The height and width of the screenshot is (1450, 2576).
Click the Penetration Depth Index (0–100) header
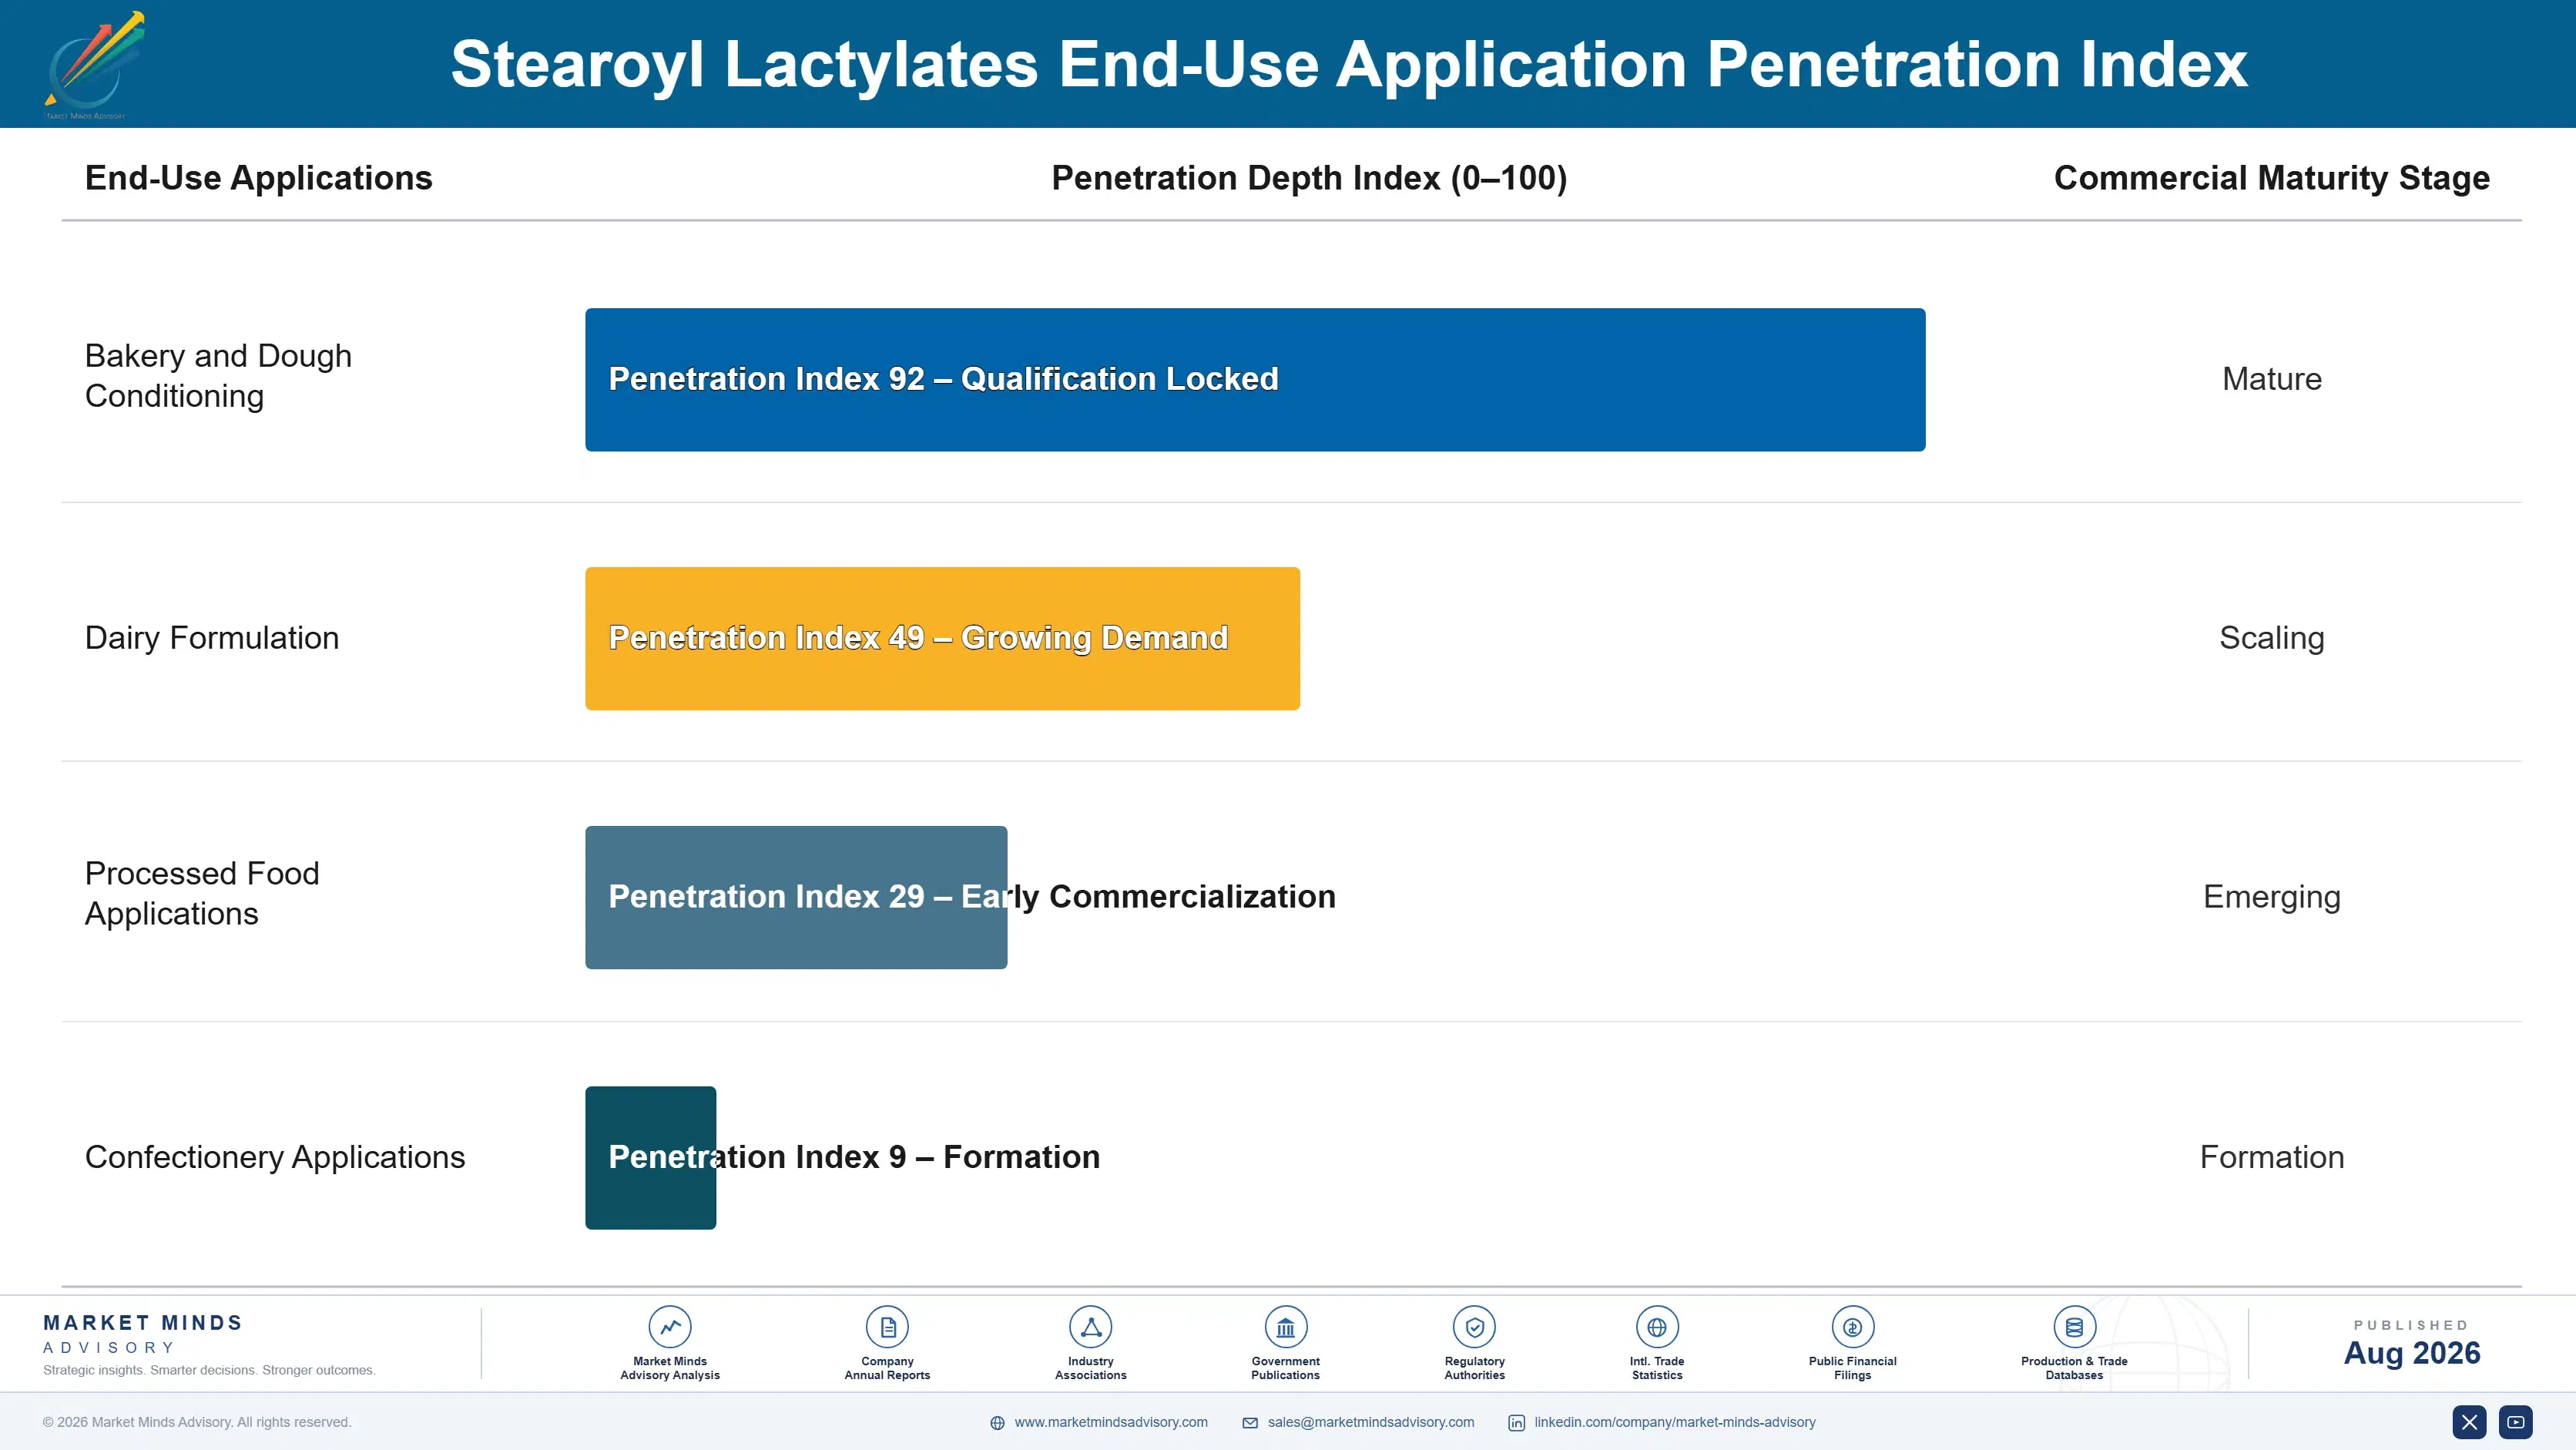(x=1309, y=178)
